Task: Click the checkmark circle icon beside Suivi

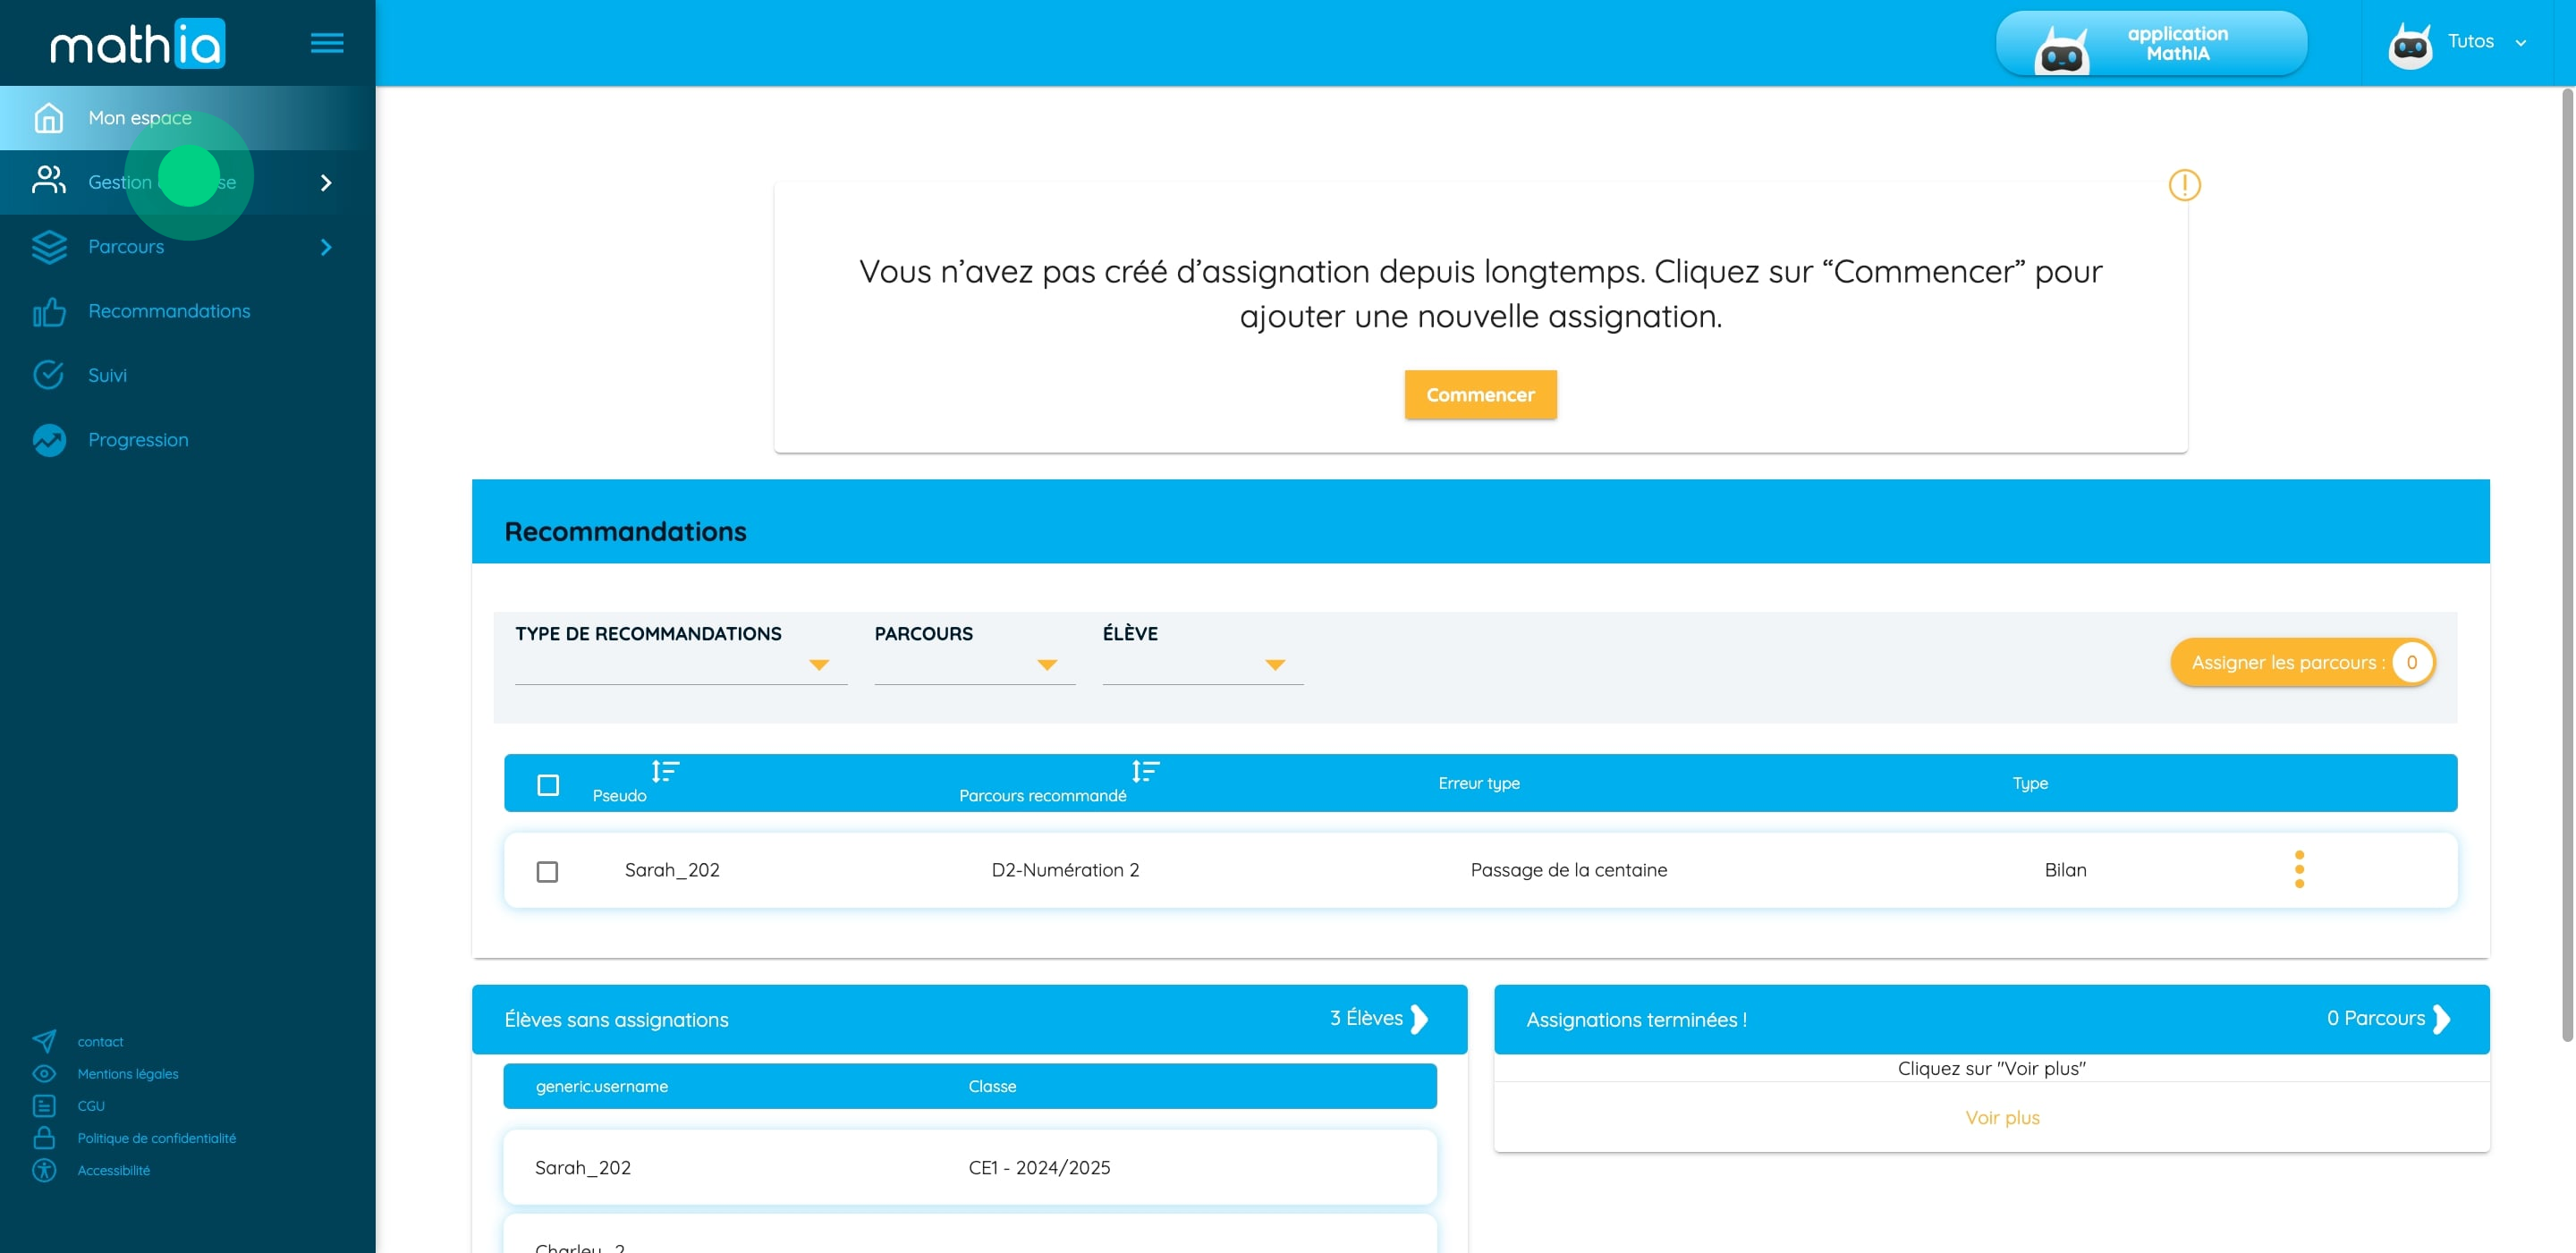Action: pos(48,375)
